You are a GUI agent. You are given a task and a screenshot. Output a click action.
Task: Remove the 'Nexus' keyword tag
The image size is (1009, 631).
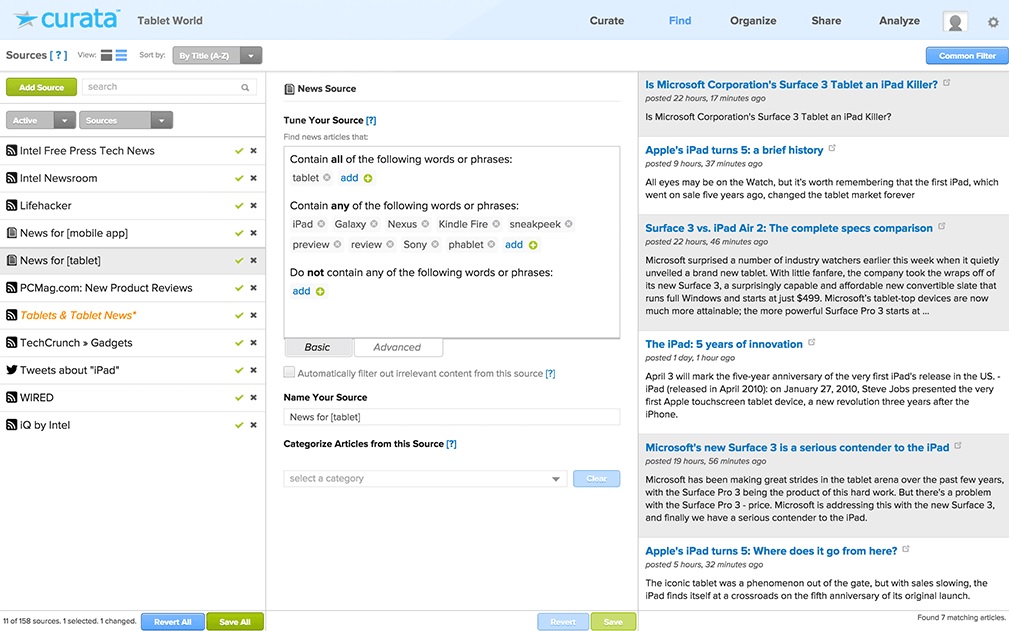pos(425,224)
